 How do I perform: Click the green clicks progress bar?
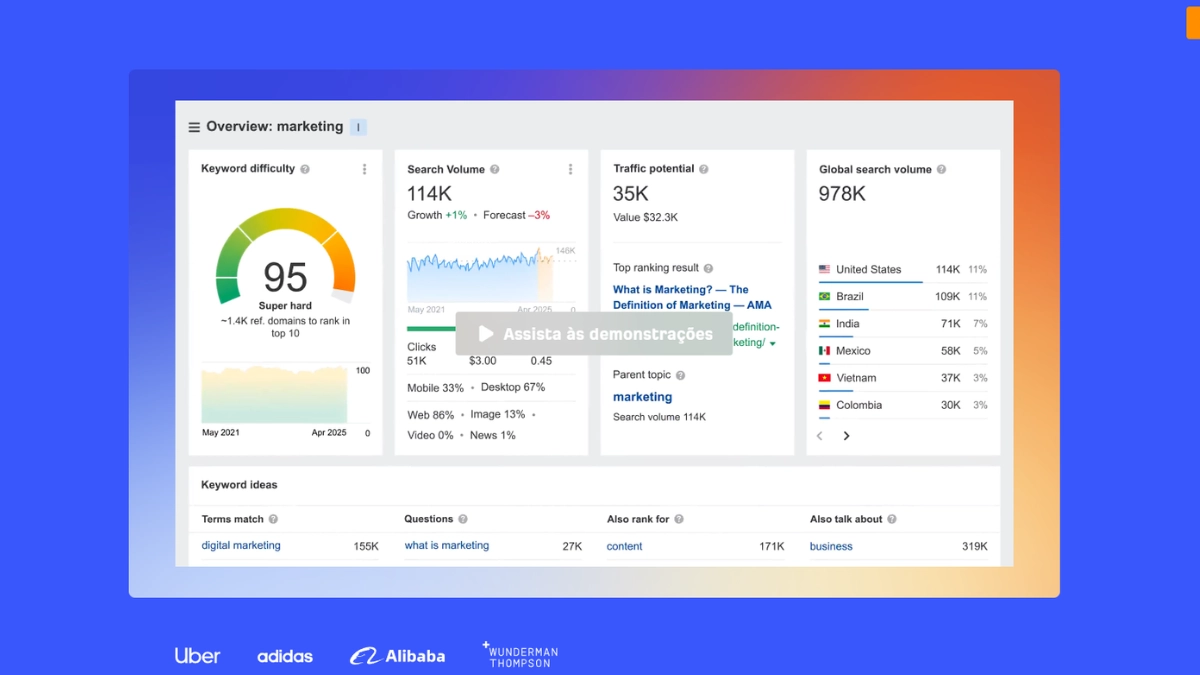[x=432, y=328]
